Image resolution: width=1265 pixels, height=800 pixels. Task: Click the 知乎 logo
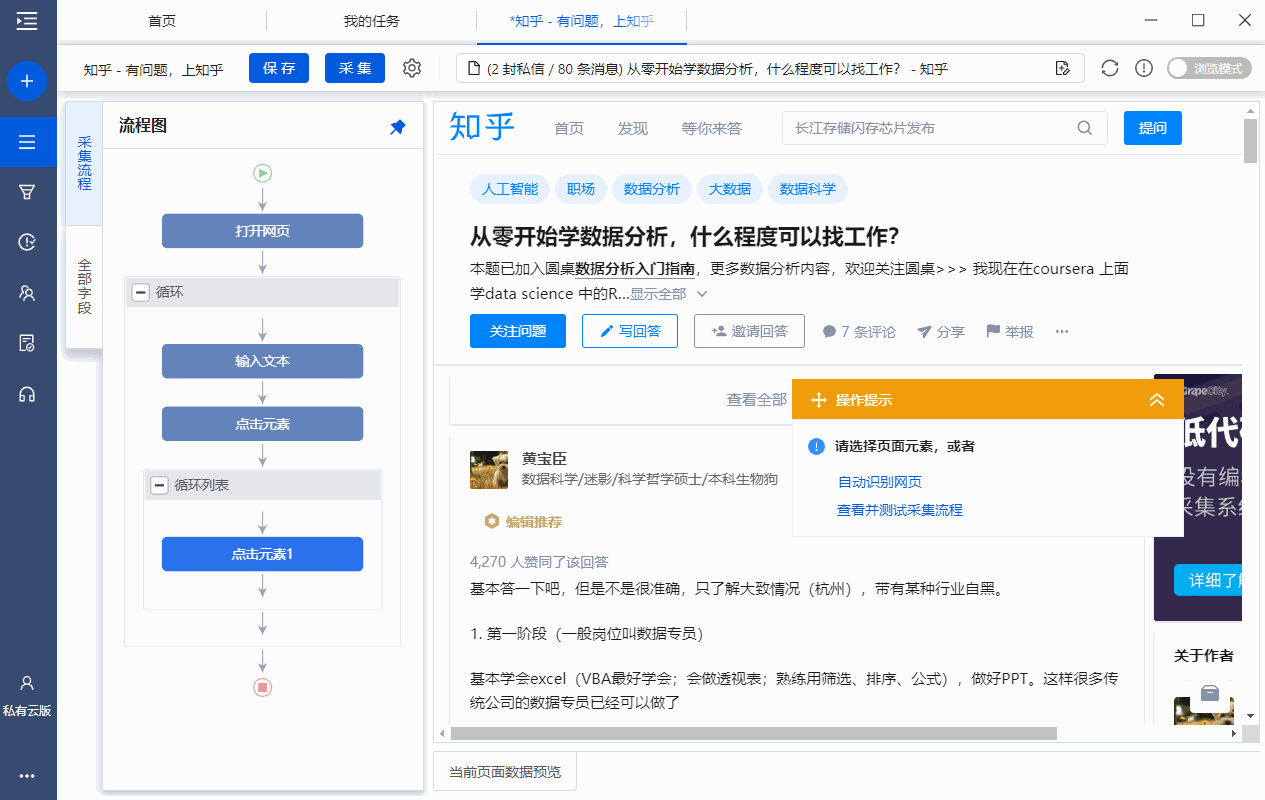tap(482, 128)
